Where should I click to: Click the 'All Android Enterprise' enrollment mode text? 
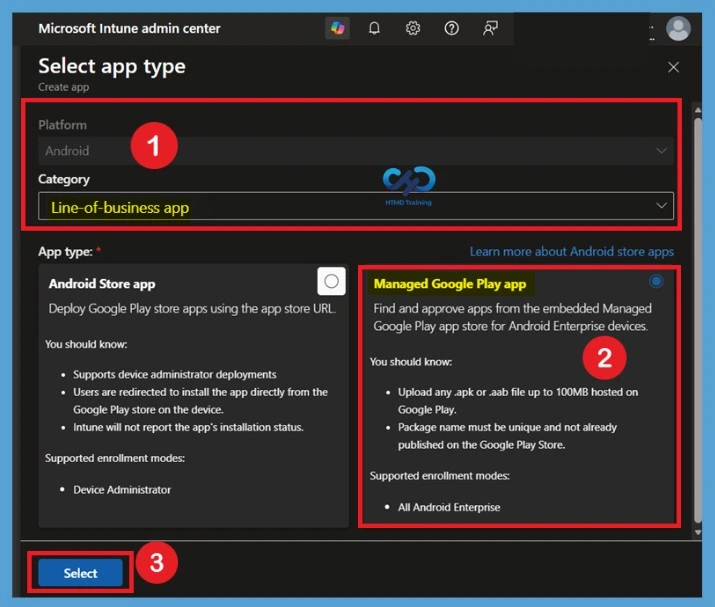[449, 507]
